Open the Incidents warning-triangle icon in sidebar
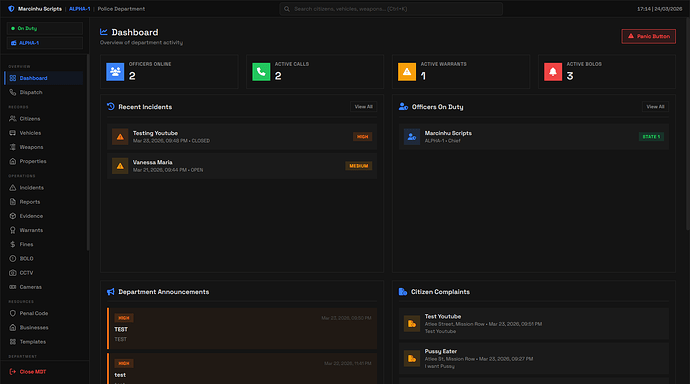 (x=13, y=188)
